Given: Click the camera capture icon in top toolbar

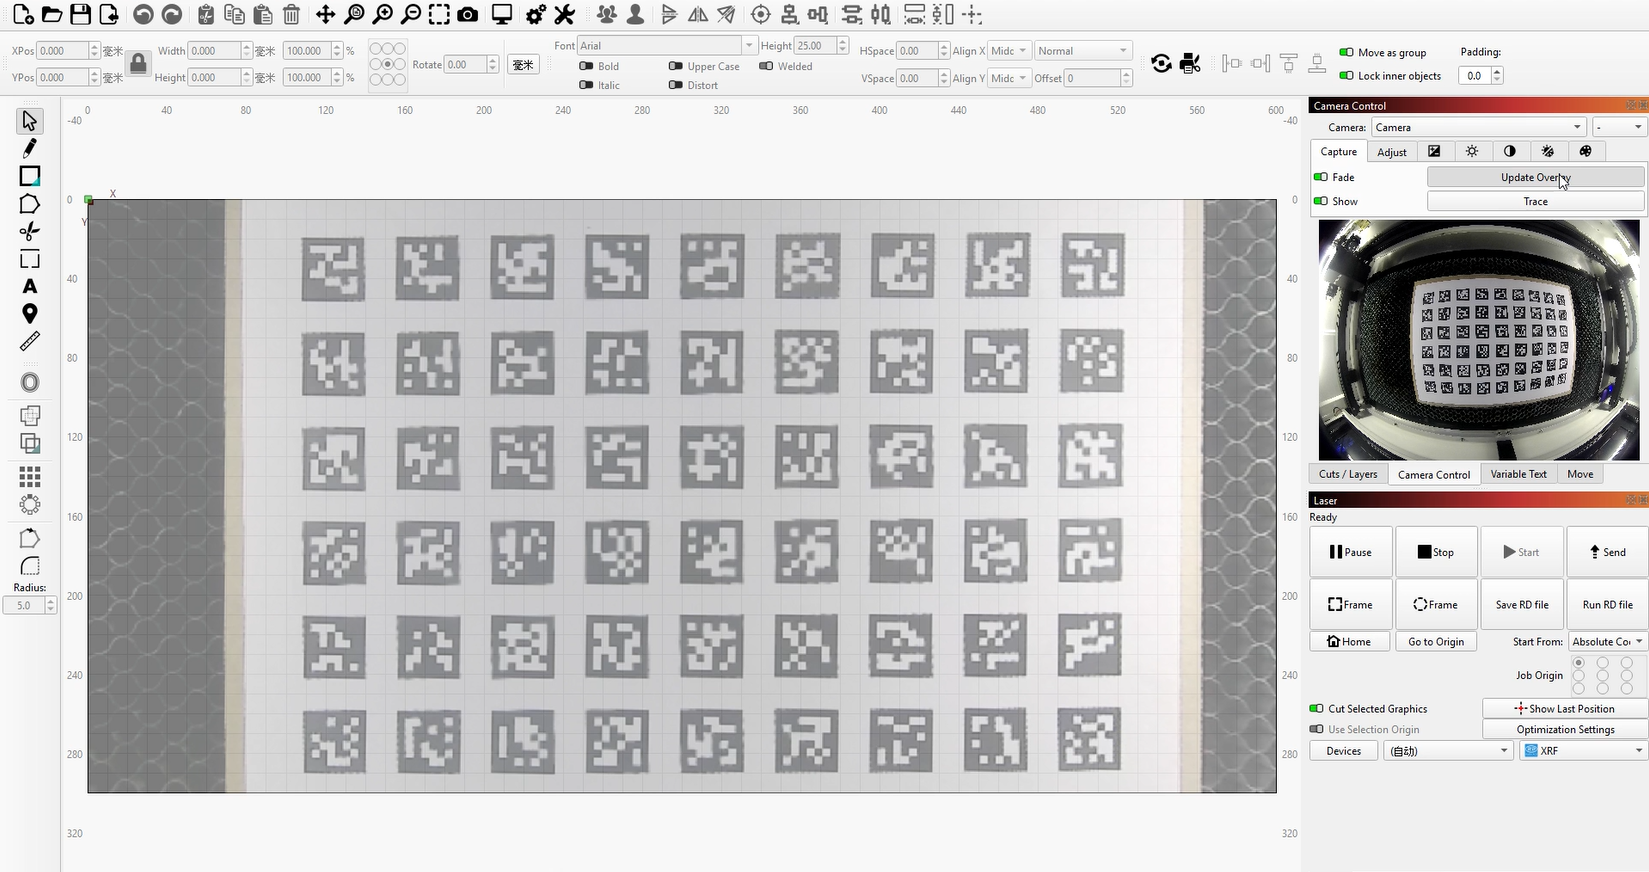Looking at the screenshot, I should click(467, 15).
